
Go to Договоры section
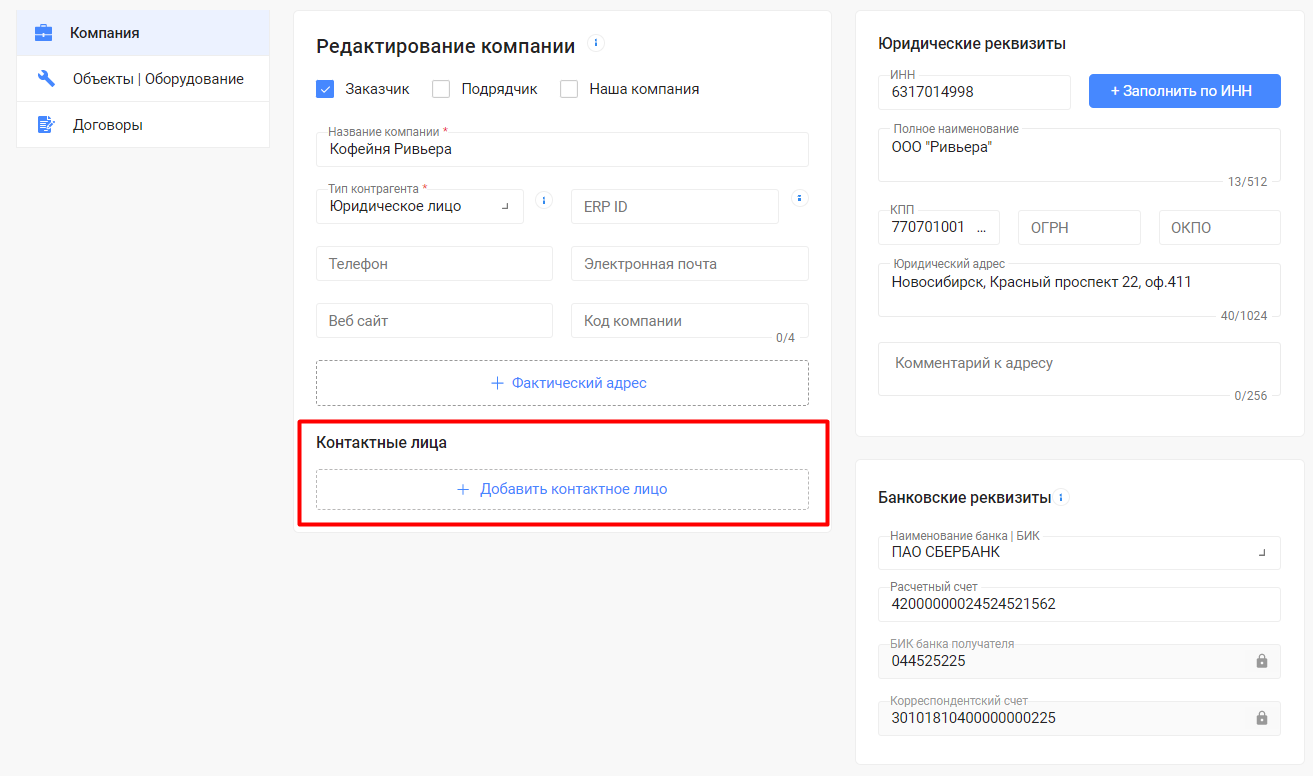[143, 125]
